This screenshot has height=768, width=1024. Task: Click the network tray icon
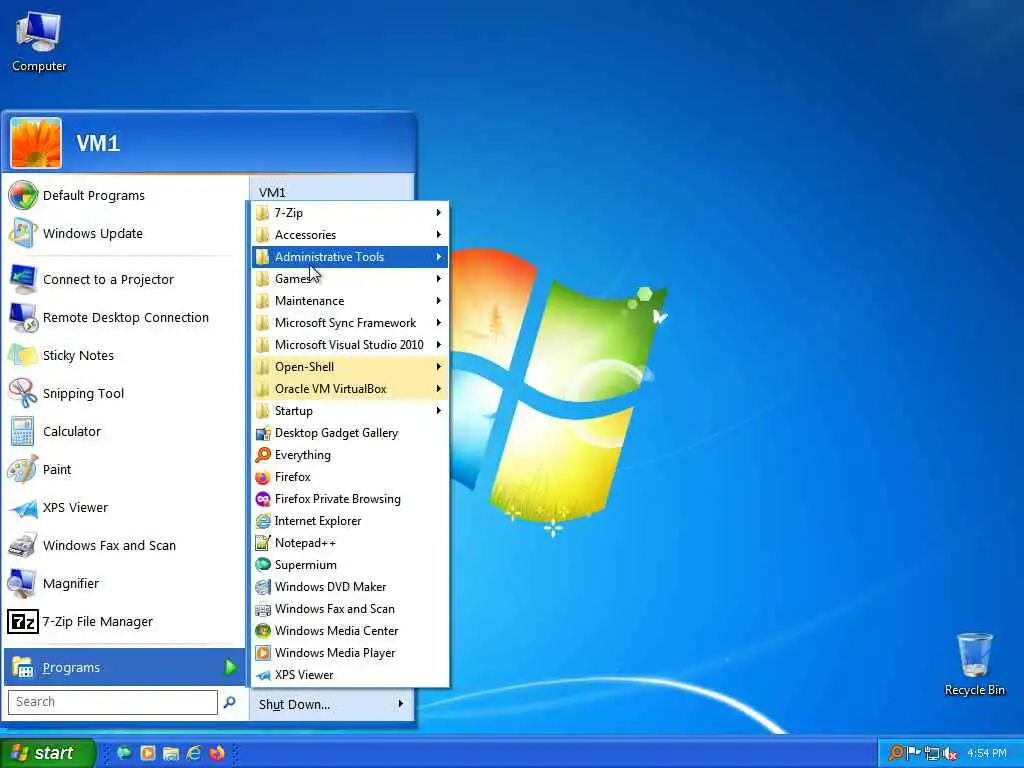pyautogui.click(x=932, y=754)
